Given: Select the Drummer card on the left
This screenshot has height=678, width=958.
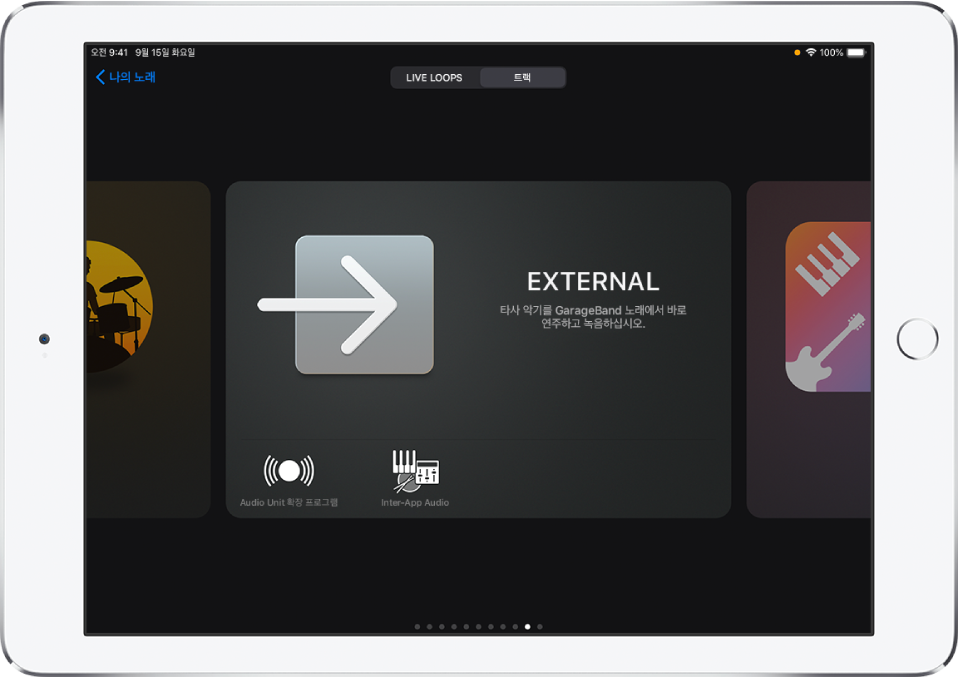Looking at the screenshot, I should [x=148, y=349].
